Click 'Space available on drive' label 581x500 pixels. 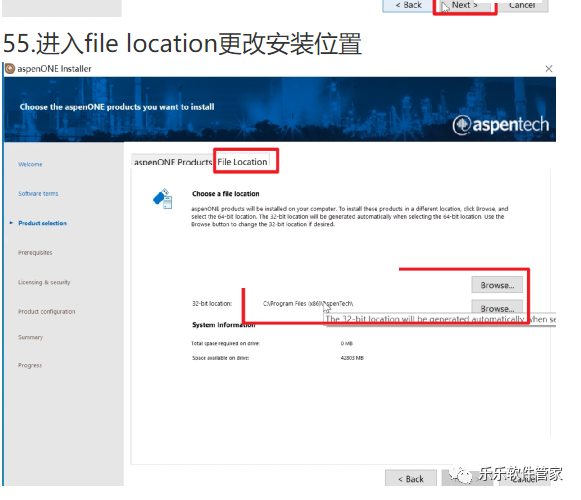[220, 358]
